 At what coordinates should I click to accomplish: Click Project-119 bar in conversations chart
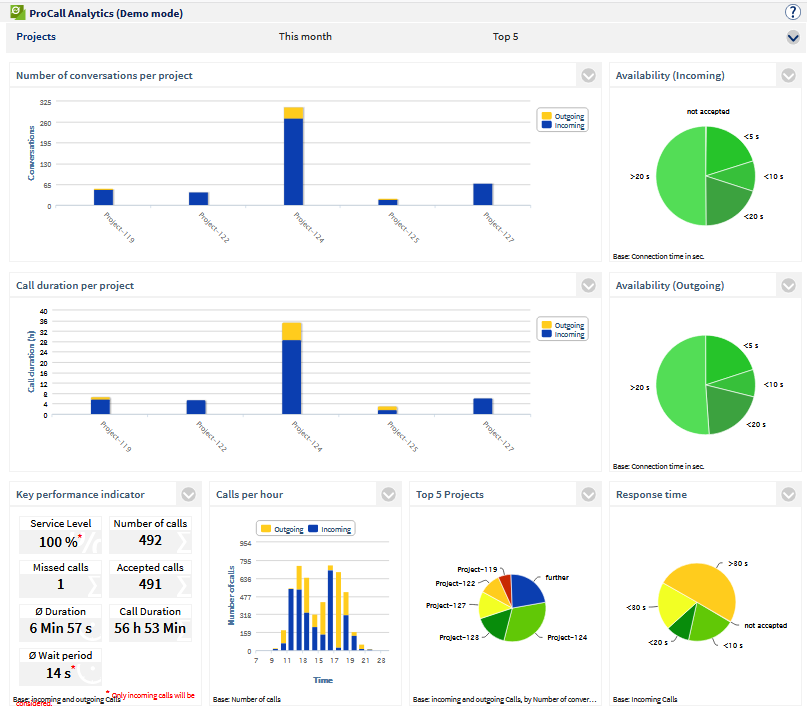pos(103,198)
